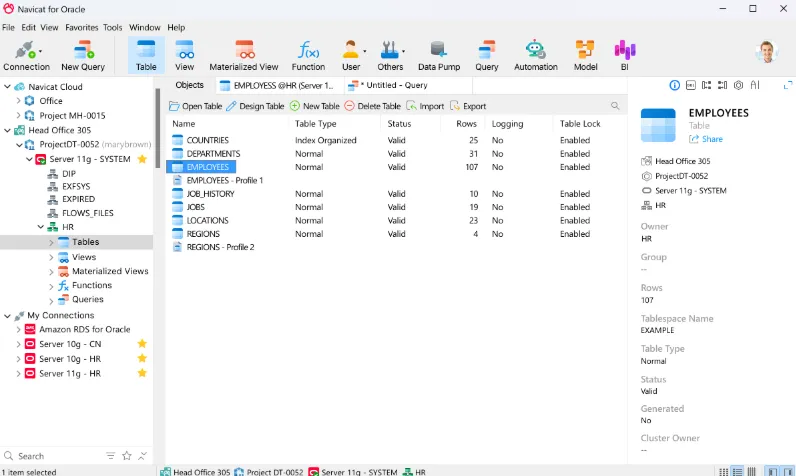Switch to the Objects tab

(189, 85)
